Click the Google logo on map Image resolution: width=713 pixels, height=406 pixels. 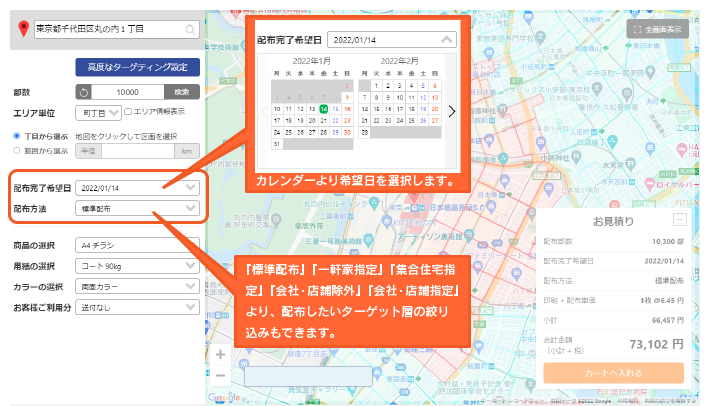pos(224,398)
